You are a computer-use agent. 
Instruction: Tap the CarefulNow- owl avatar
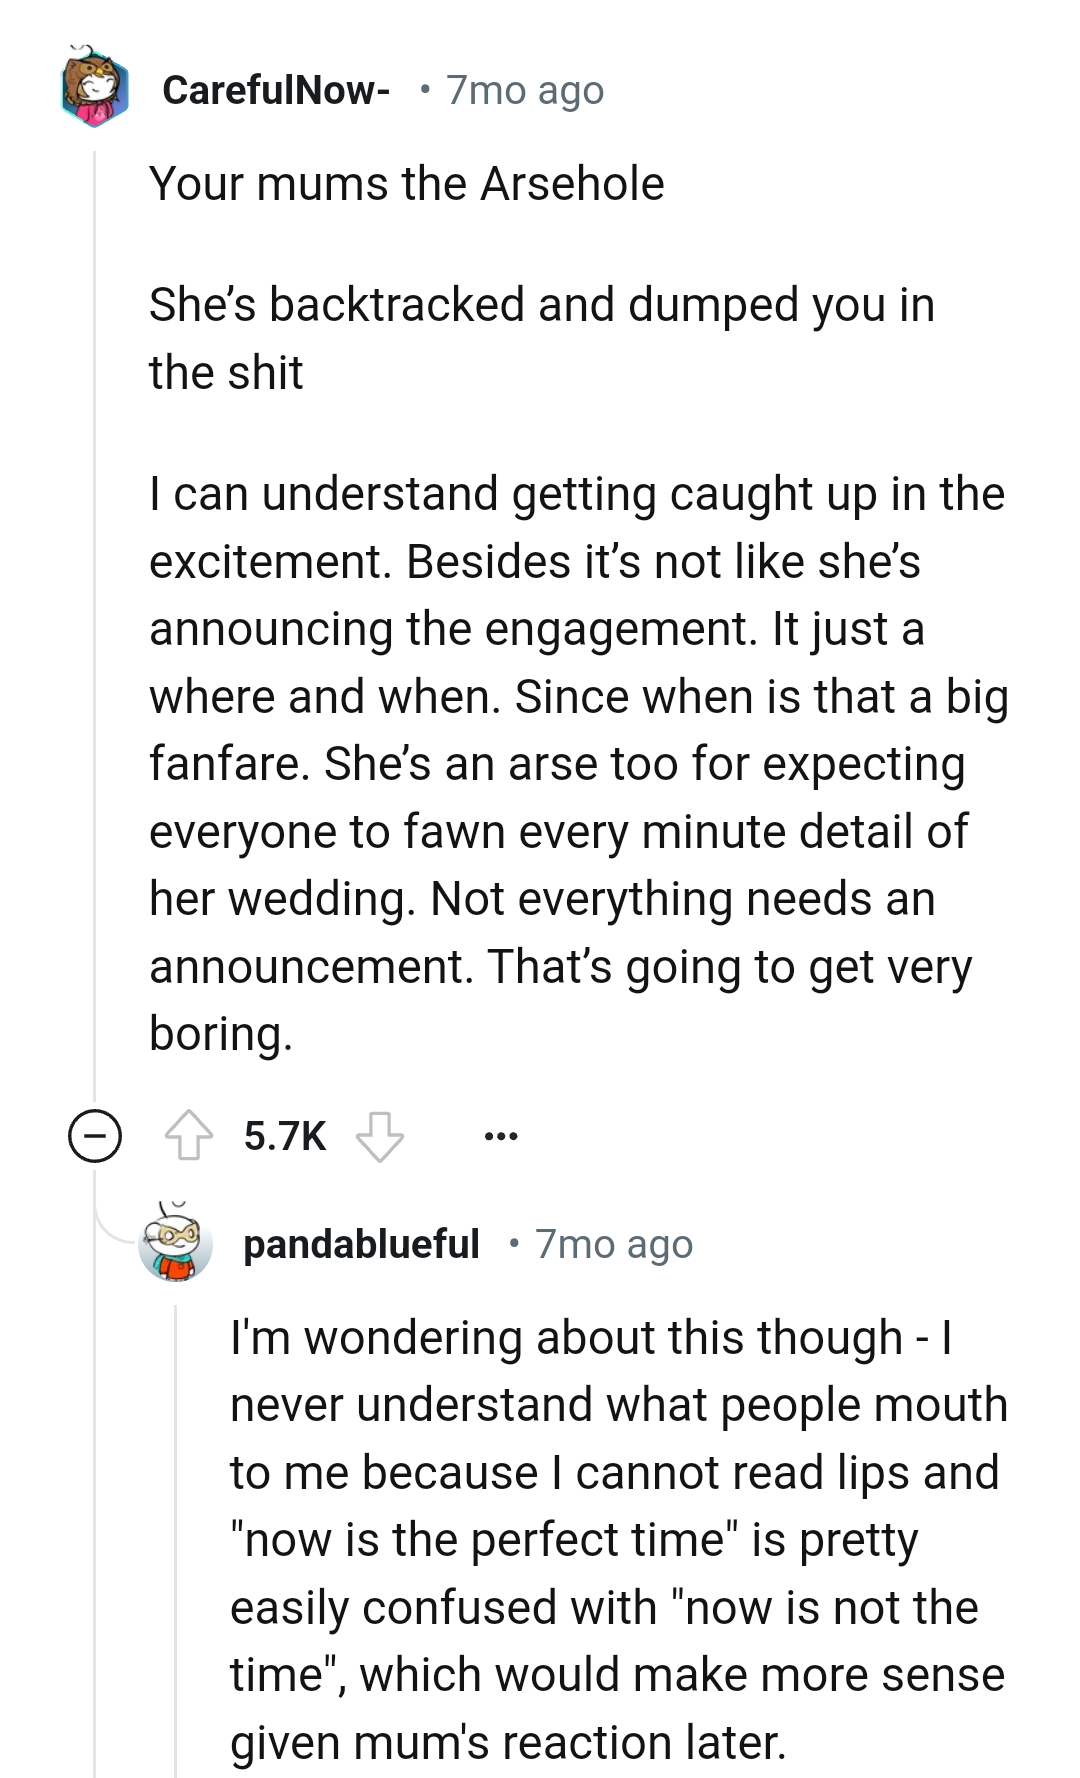click(95, 88)
